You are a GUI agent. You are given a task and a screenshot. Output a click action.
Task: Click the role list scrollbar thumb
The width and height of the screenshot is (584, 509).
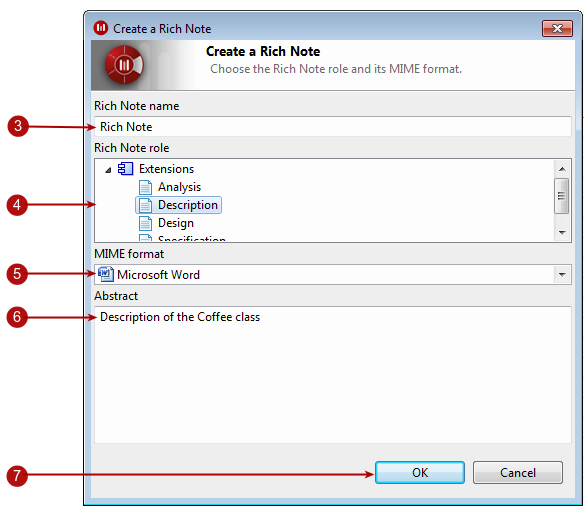[561, 196]
